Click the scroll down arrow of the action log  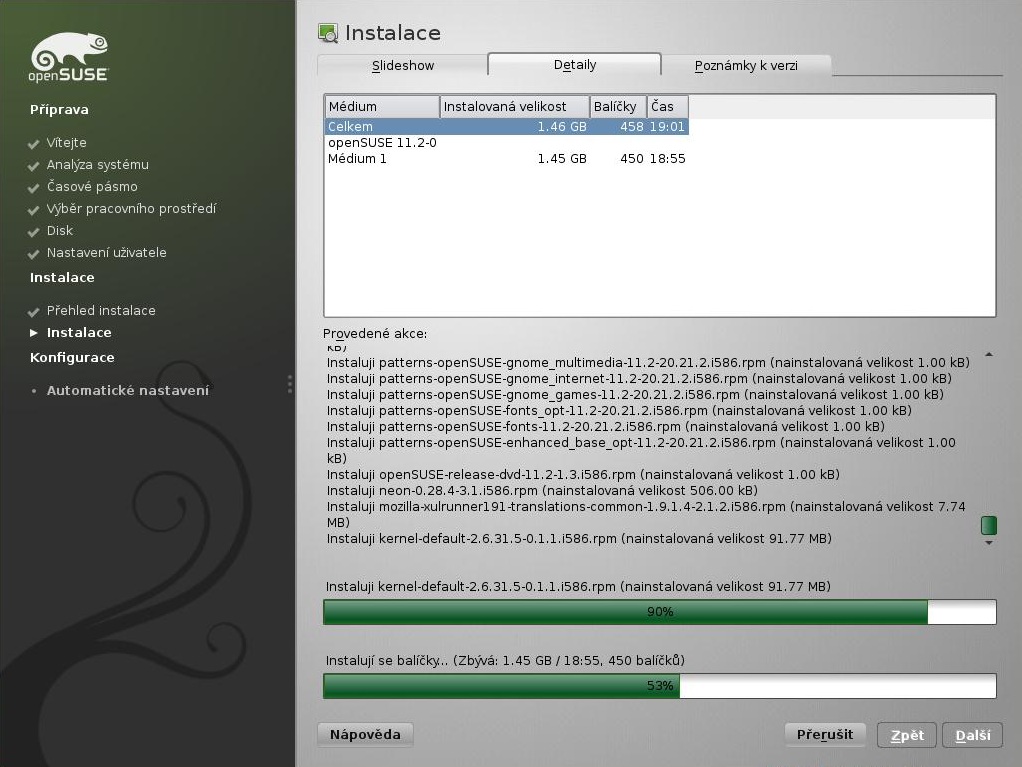[989, 542]
